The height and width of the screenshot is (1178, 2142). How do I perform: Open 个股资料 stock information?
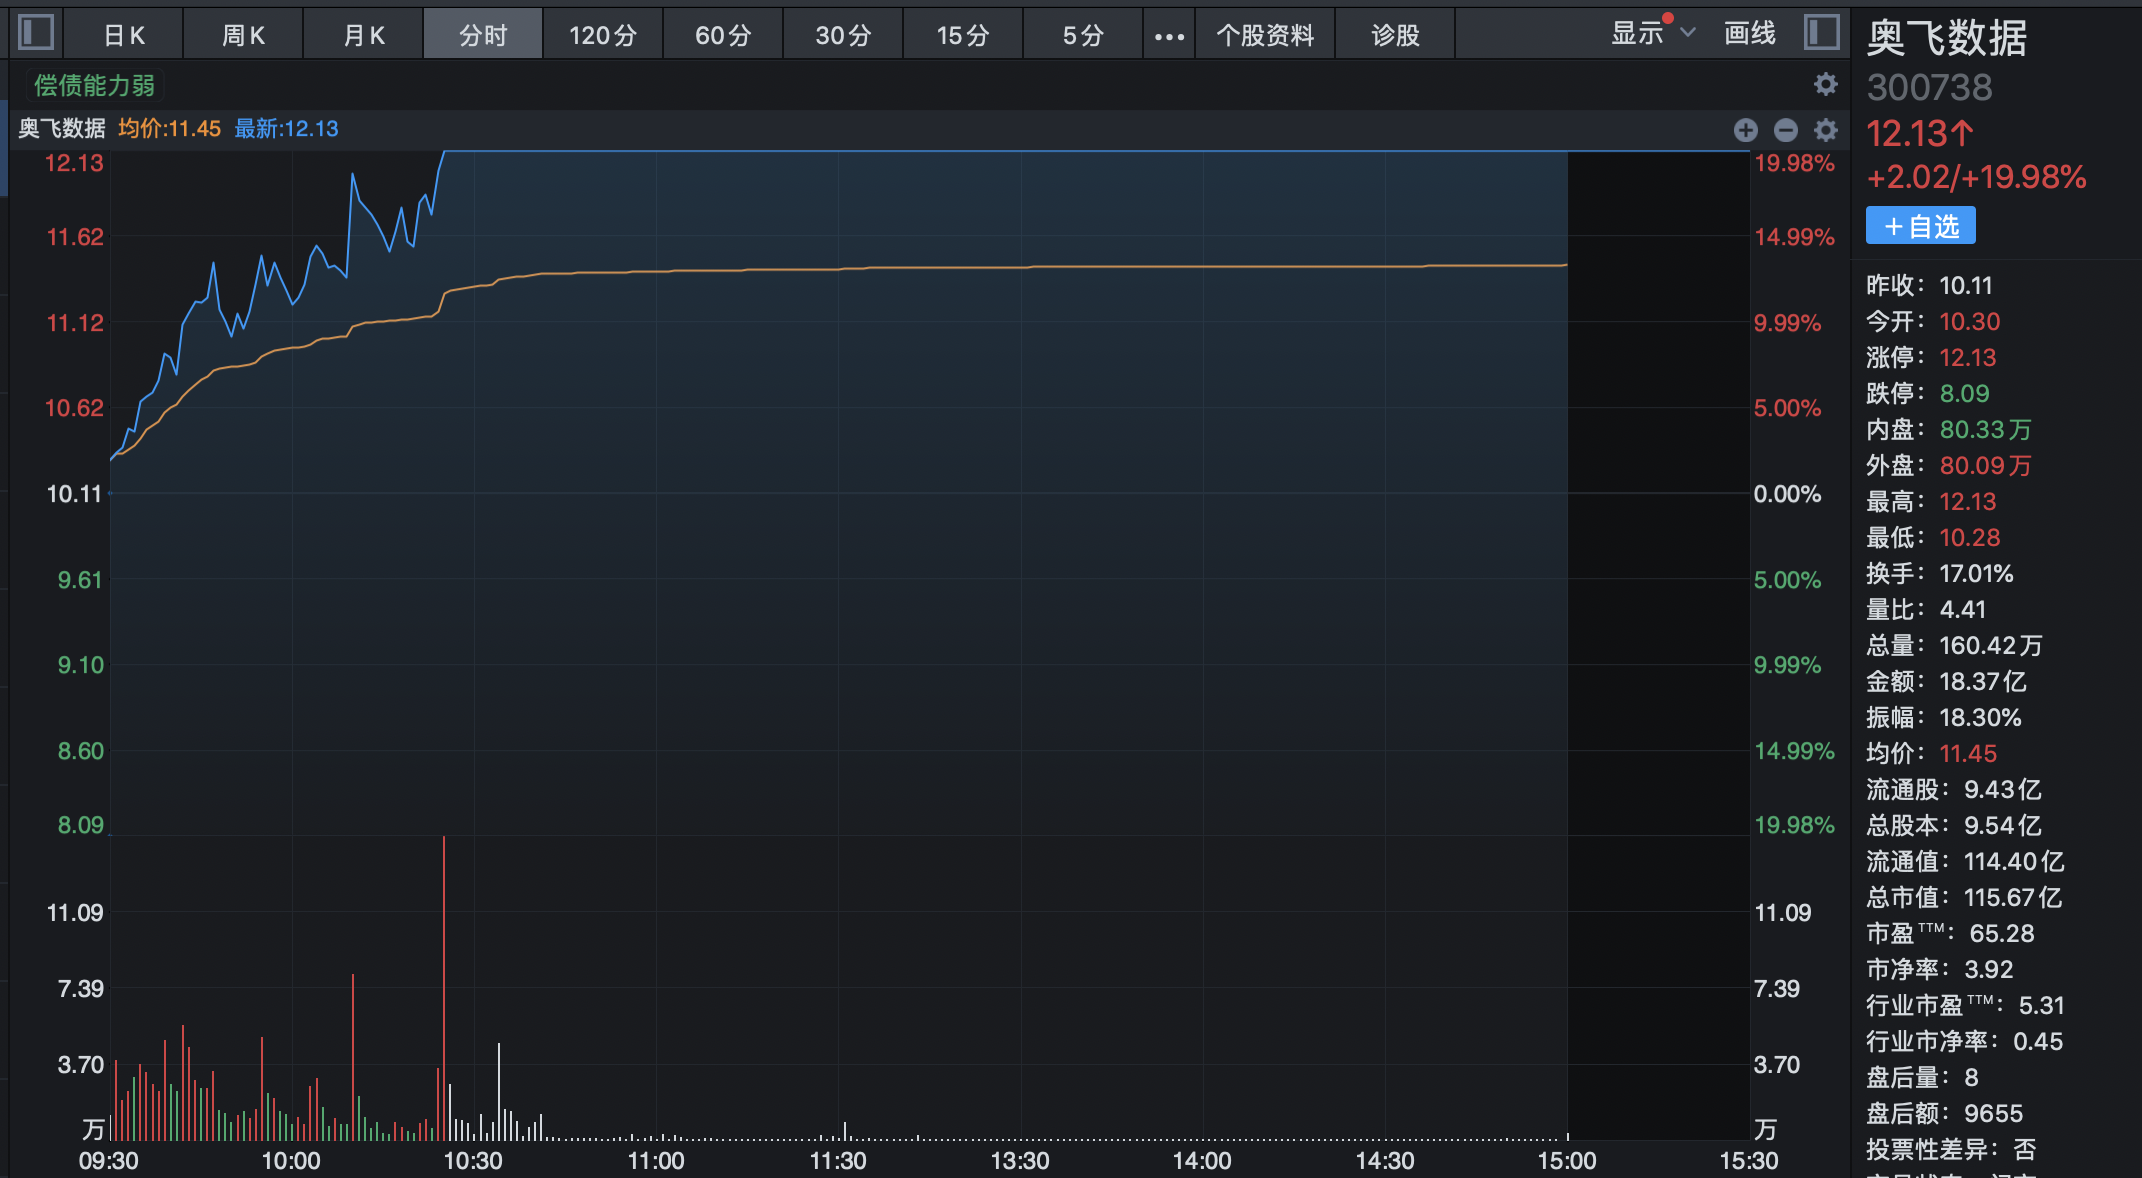click(1264, 36)
